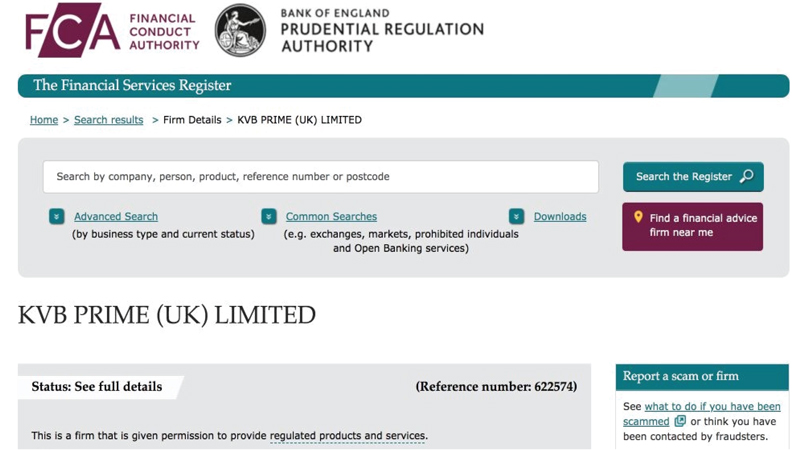Viewport: 792px width, 462px height.
Task: Open the Common Searches link
Action: 331,217
